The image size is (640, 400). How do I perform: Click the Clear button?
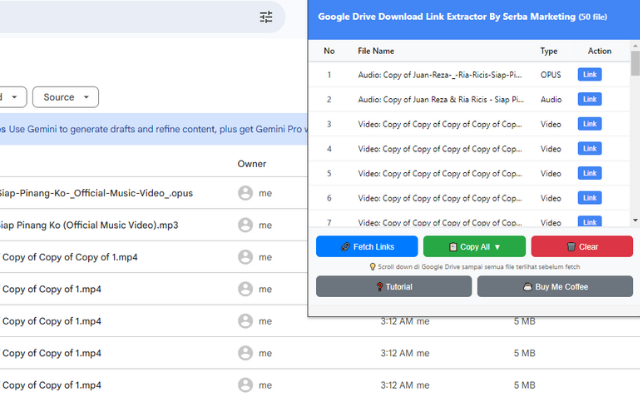[x=582, y=247]
